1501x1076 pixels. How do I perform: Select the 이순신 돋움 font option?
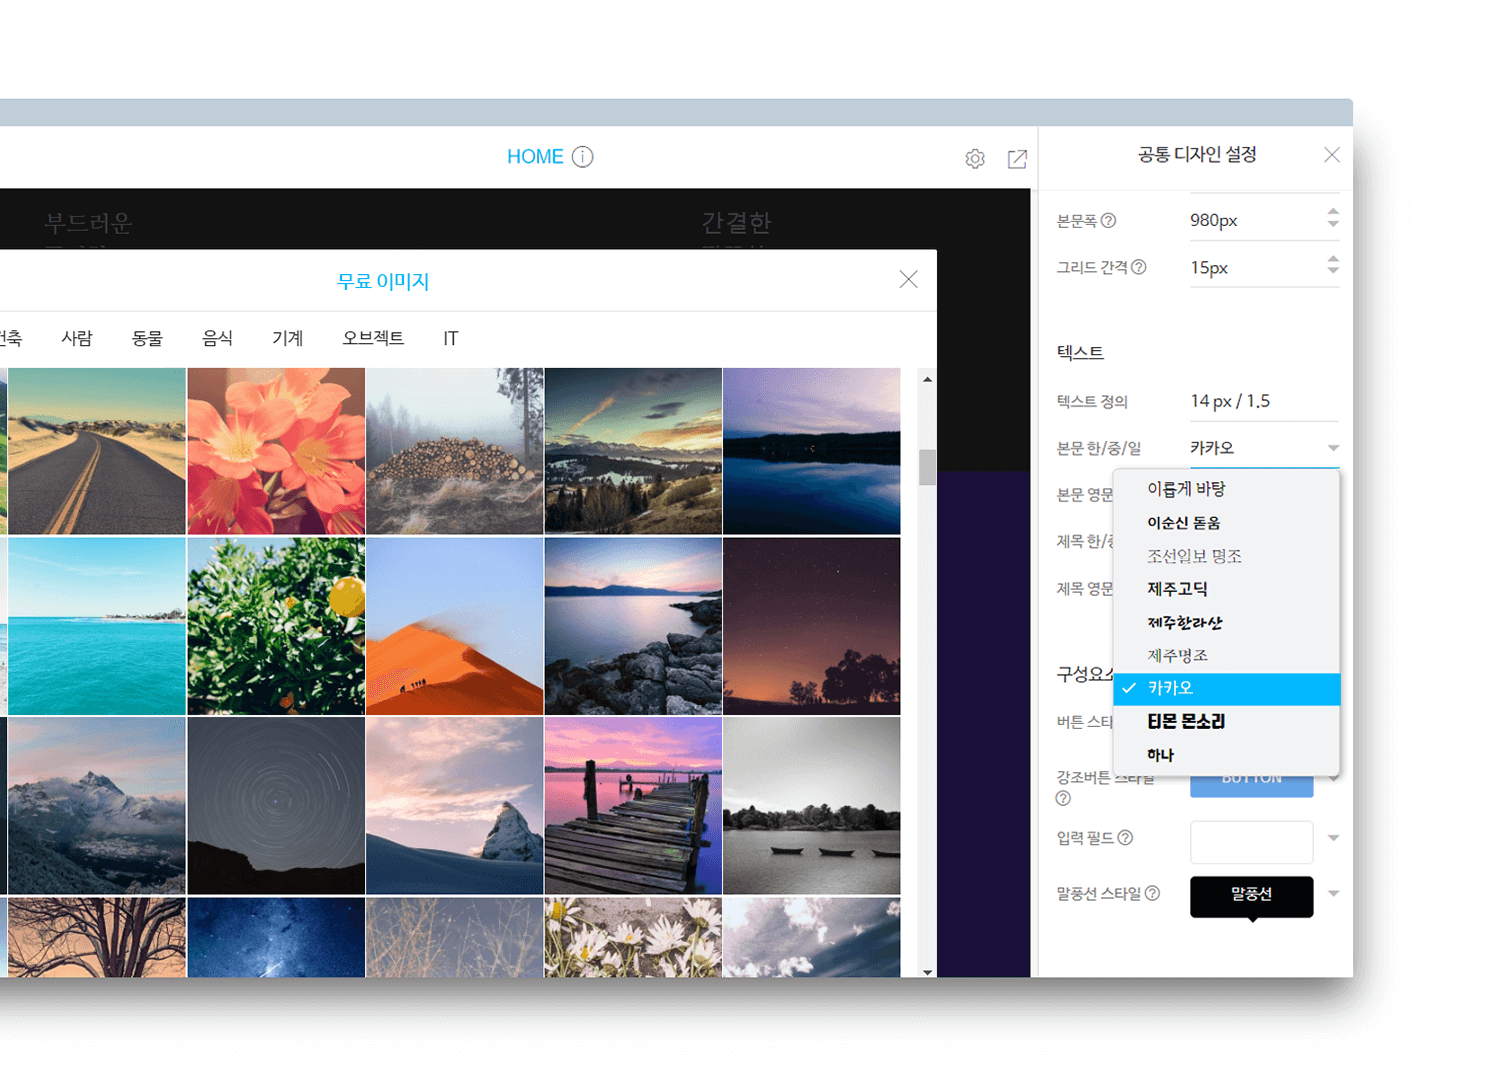pos(1227,523)
